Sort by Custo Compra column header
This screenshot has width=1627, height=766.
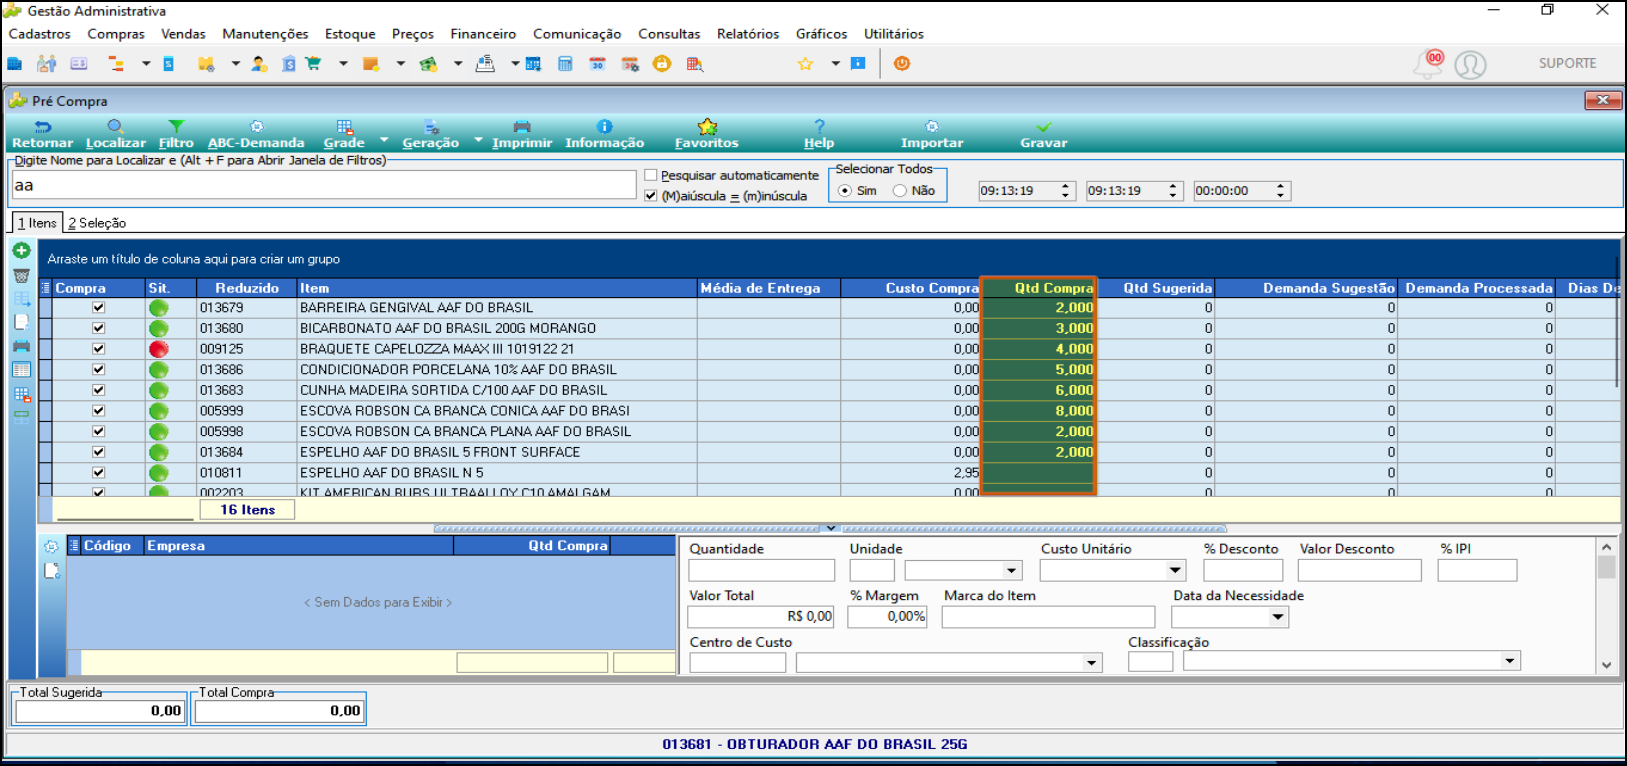pos(911,288)
